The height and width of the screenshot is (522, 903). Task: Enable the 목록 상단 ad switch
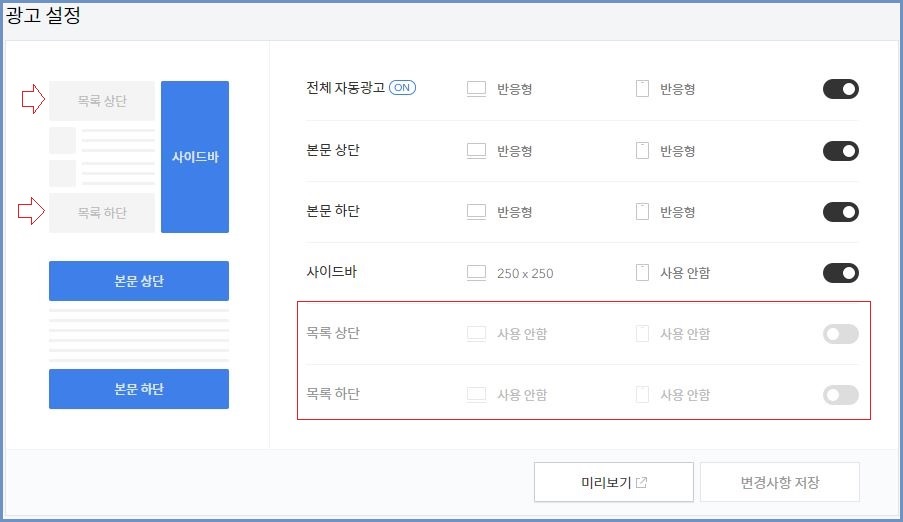[840, 334]
